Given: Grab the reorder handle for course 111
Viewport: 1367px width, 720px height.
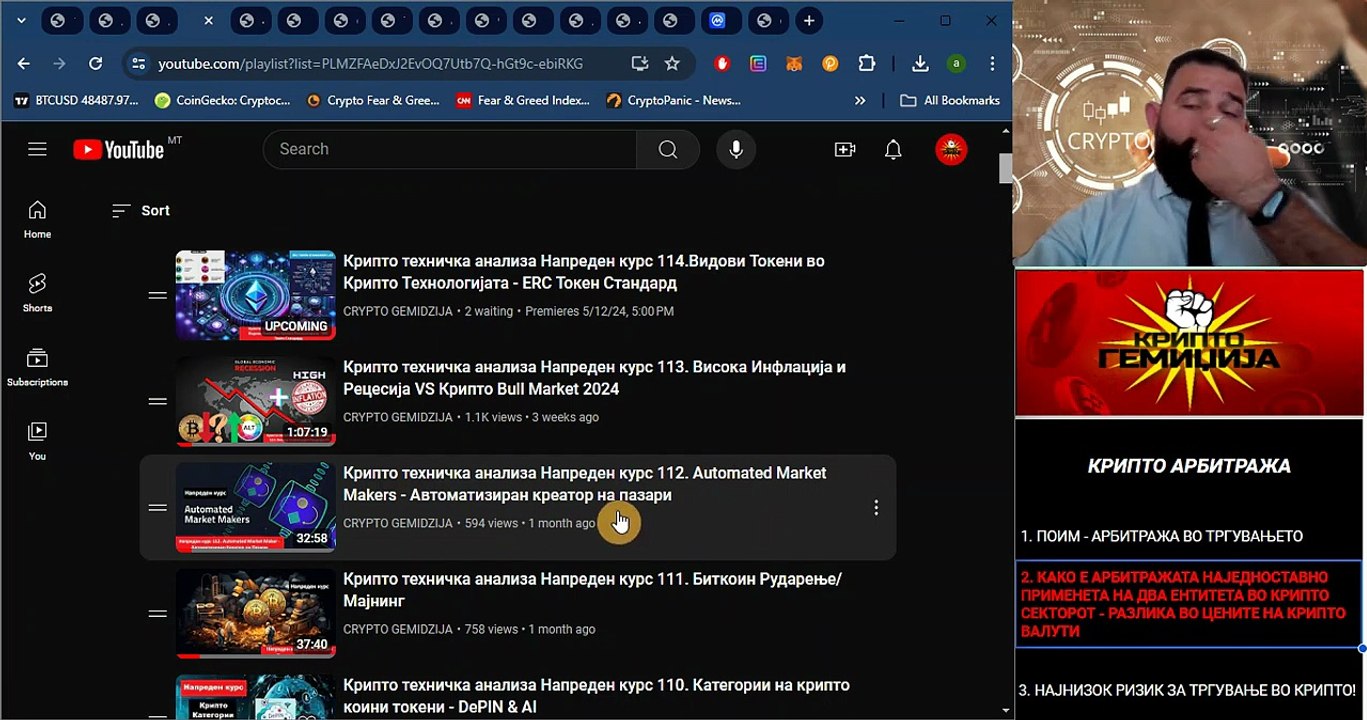Looking at the screenshot, I should coord(157,613).
